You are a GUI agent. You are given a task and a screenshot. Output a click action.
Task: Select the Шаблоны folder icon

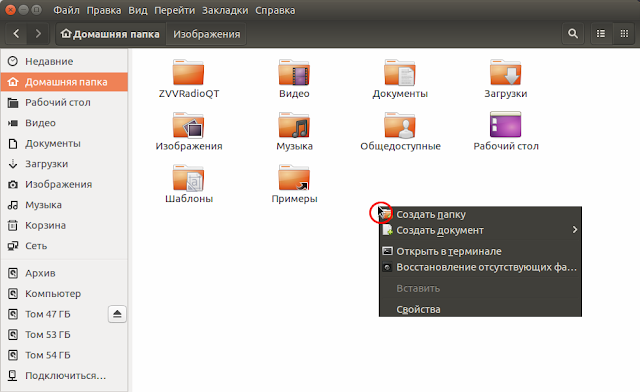pyautogui.click(x=188, y=177)
